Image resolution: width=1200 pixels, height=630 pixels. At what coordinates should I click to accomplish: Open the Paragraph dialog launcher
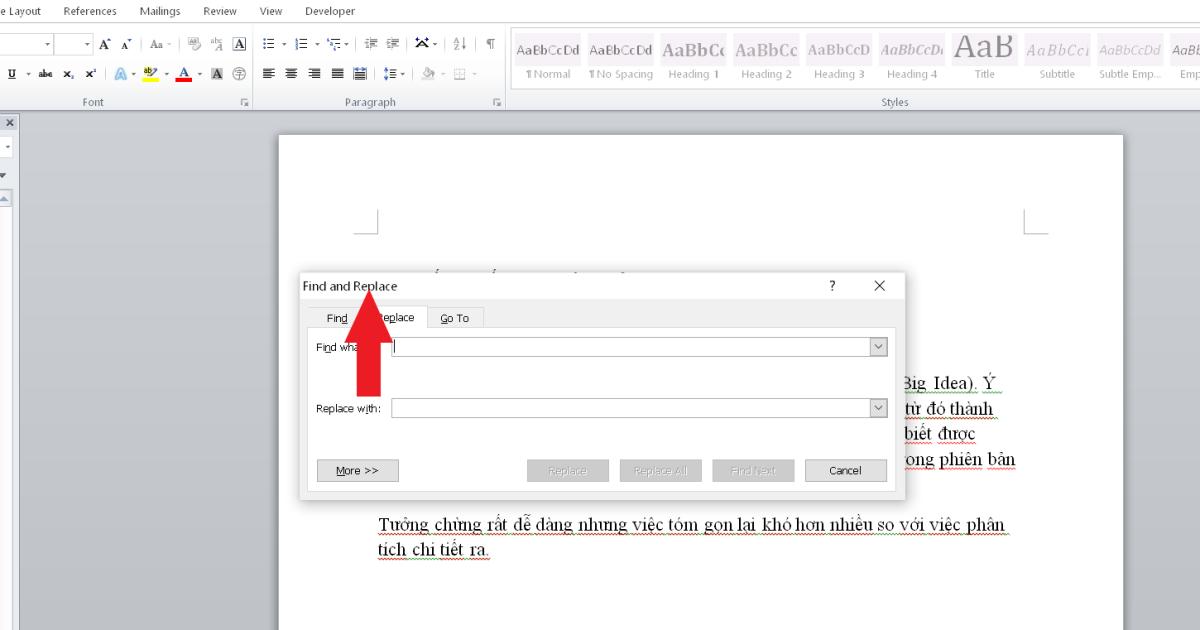click(x=497, y=102)
